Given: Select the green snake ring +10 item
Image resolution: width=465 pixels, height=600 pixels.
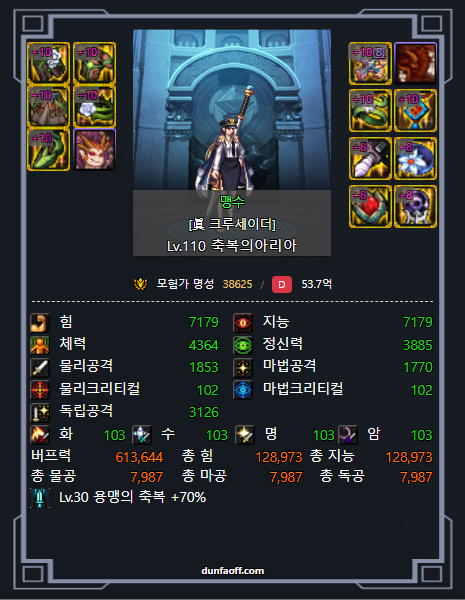Looking at the screenshot, I should (370, 111).
